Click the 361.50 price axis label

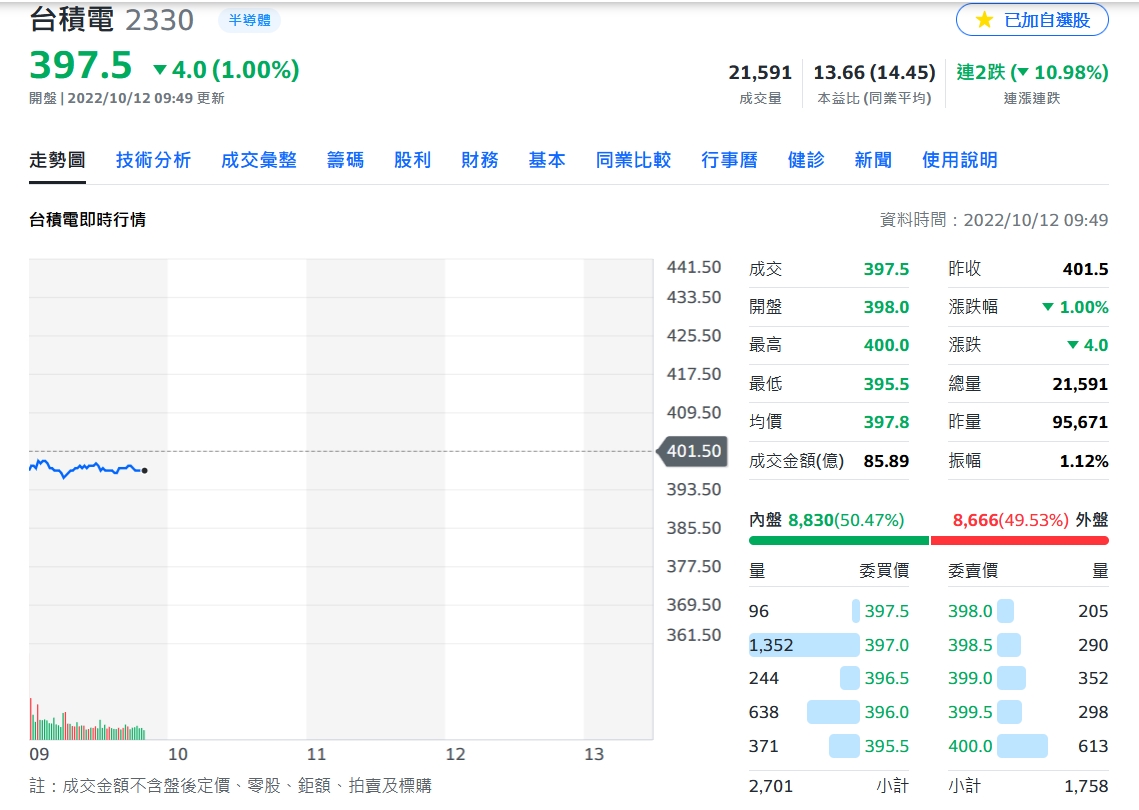tap(694, 635)
